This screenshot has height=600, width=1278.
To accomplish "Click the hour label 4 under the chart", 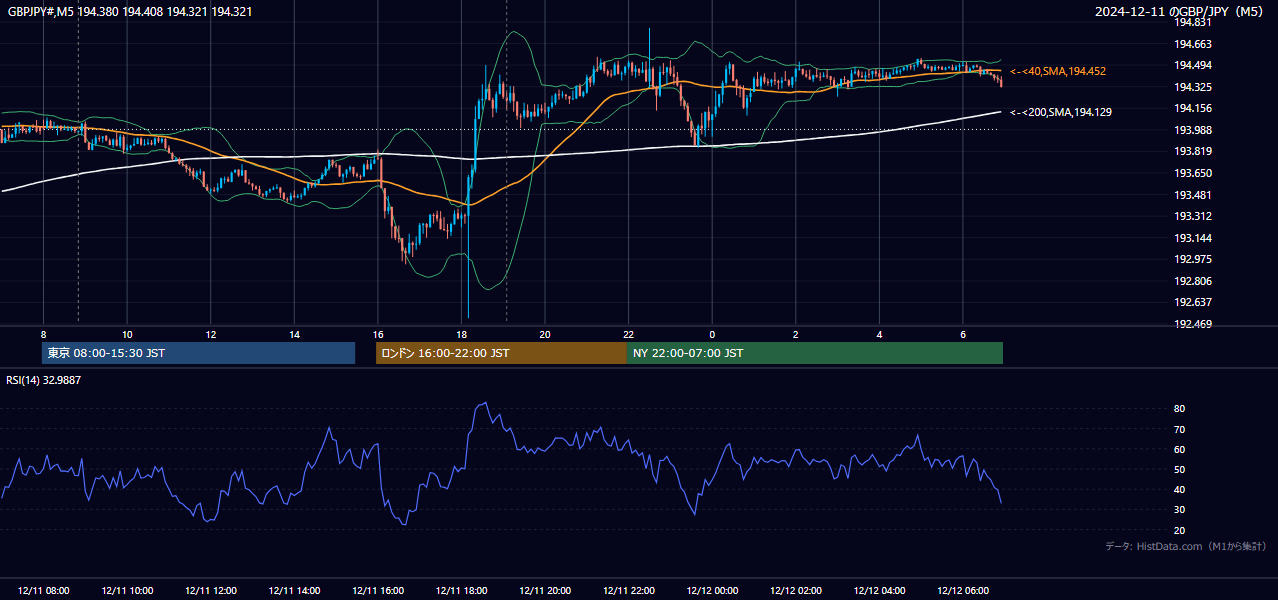I will click(879, 334).
